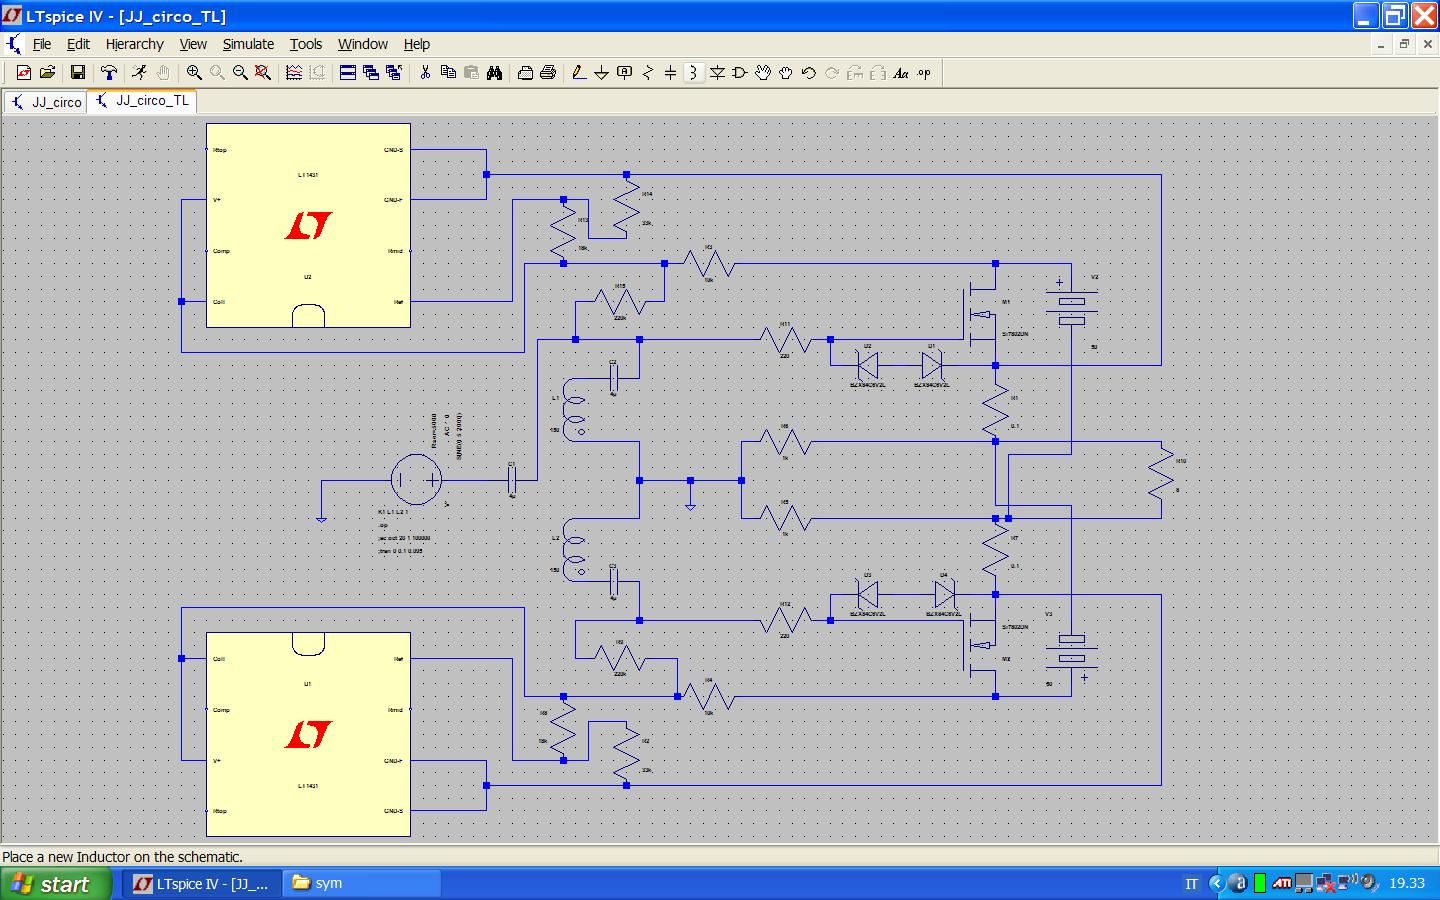Create a new schematic from the toolbar
The width and height of the screenshot is (1440, 900).
click(24, 73)
